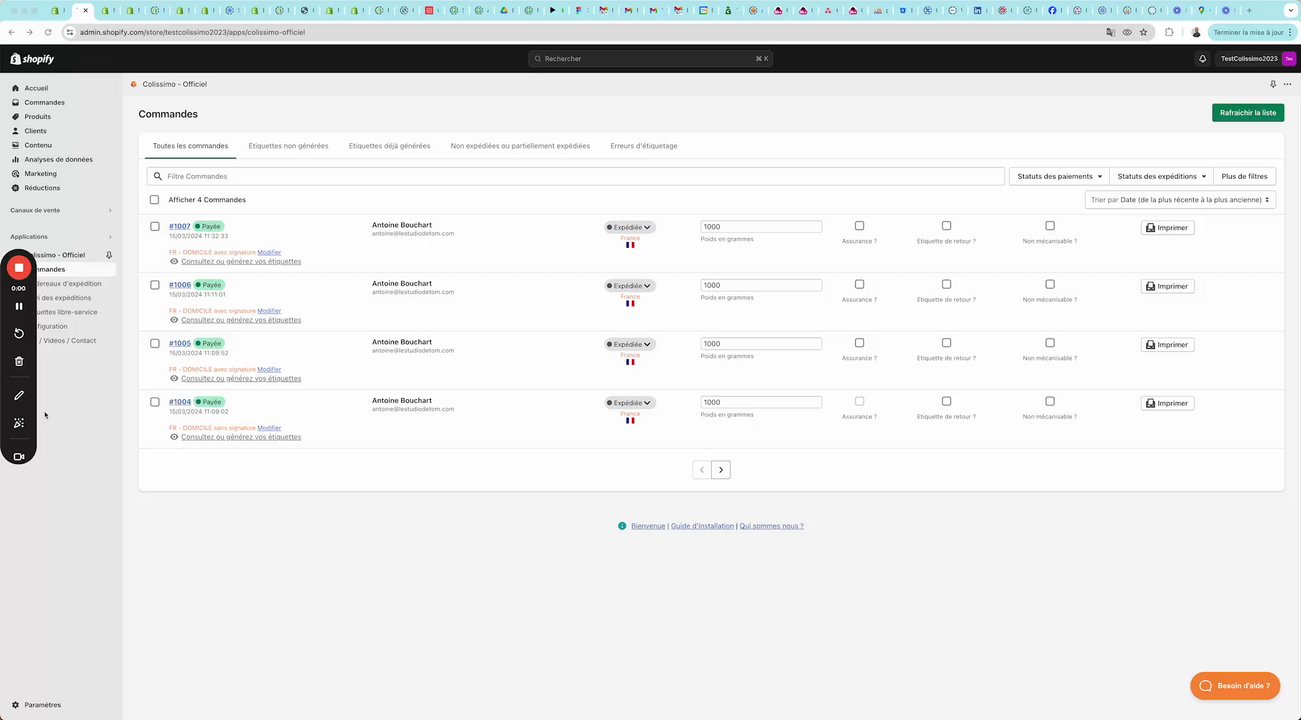Open the app three-dots menu

tap(1287, 84)
